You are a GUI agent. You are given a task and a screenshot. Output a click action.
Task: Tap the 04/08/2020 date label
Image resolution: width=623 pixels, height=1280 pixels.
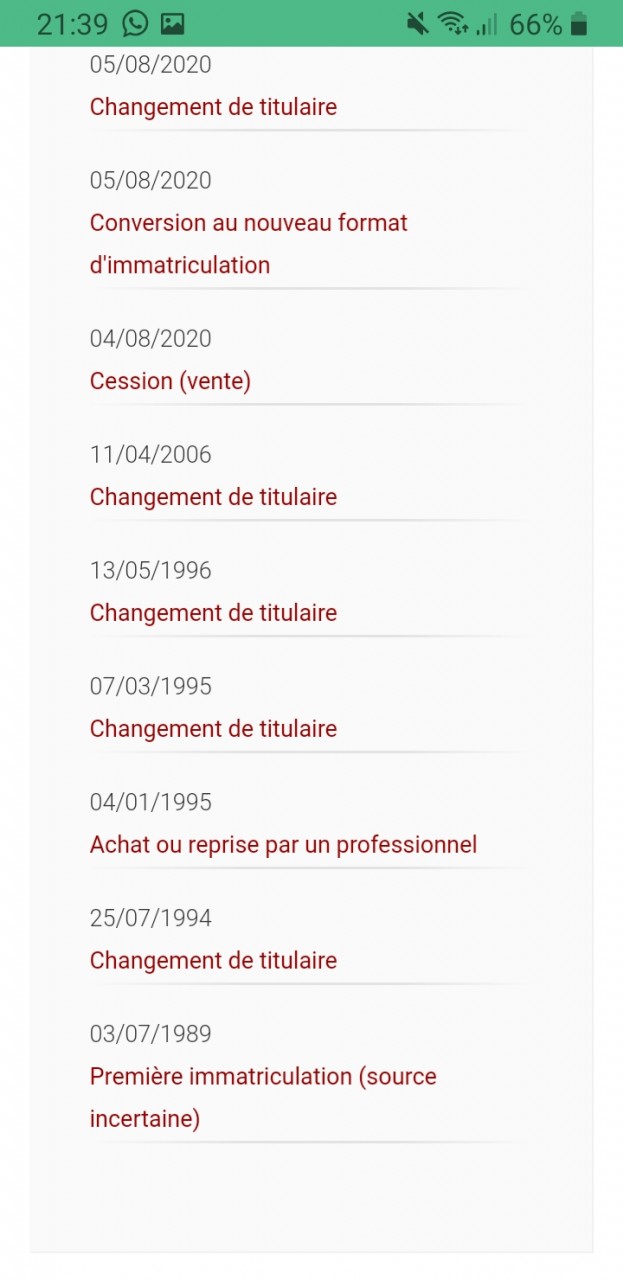pyautogui.click(x=151, y=339)
